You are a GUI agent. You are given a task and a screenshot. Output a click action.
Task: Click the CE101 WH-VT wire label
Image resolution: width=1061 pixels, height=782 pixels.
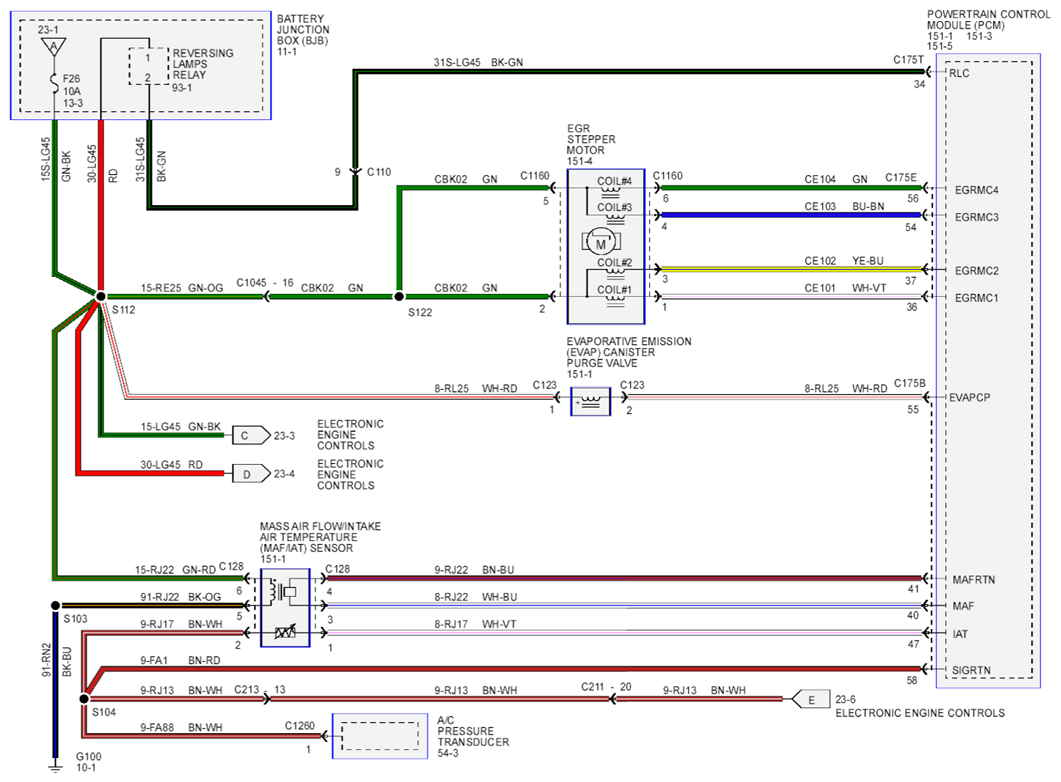pyautogui.click(x=845, y=288)
